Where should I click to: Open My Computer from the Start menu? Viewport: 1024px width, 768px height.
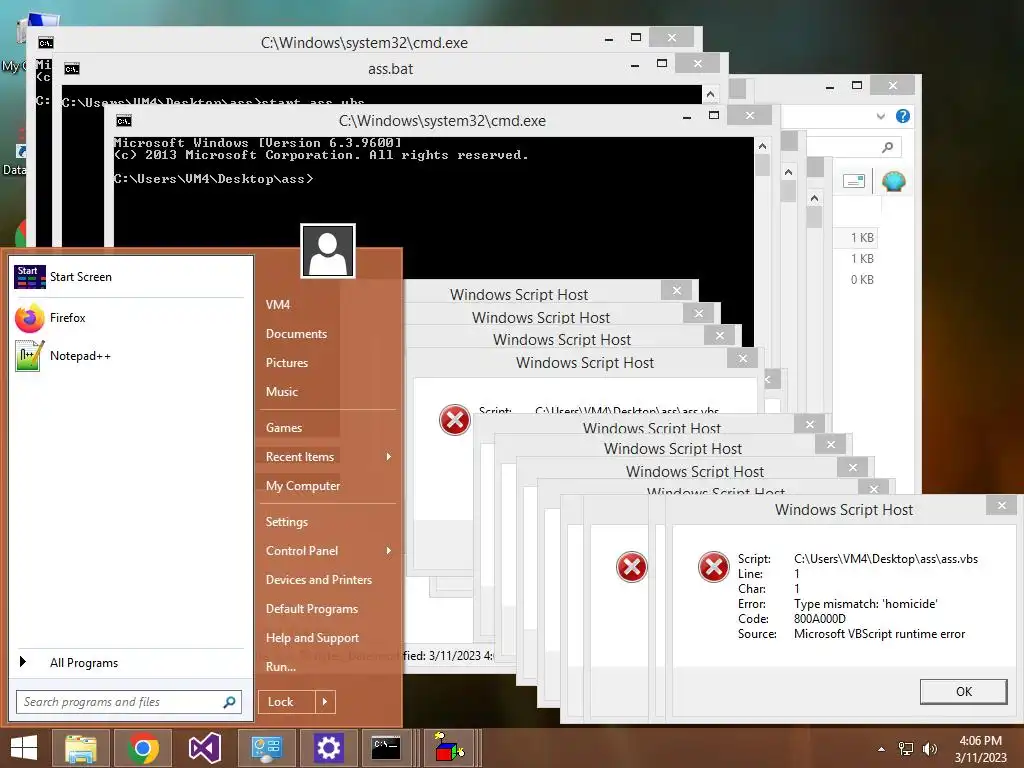point(303,486)
